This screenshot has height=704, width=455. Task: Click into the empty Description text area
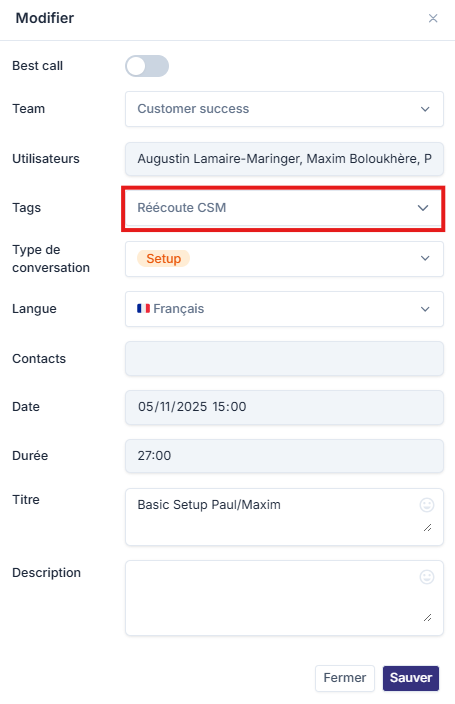point(284,598)
